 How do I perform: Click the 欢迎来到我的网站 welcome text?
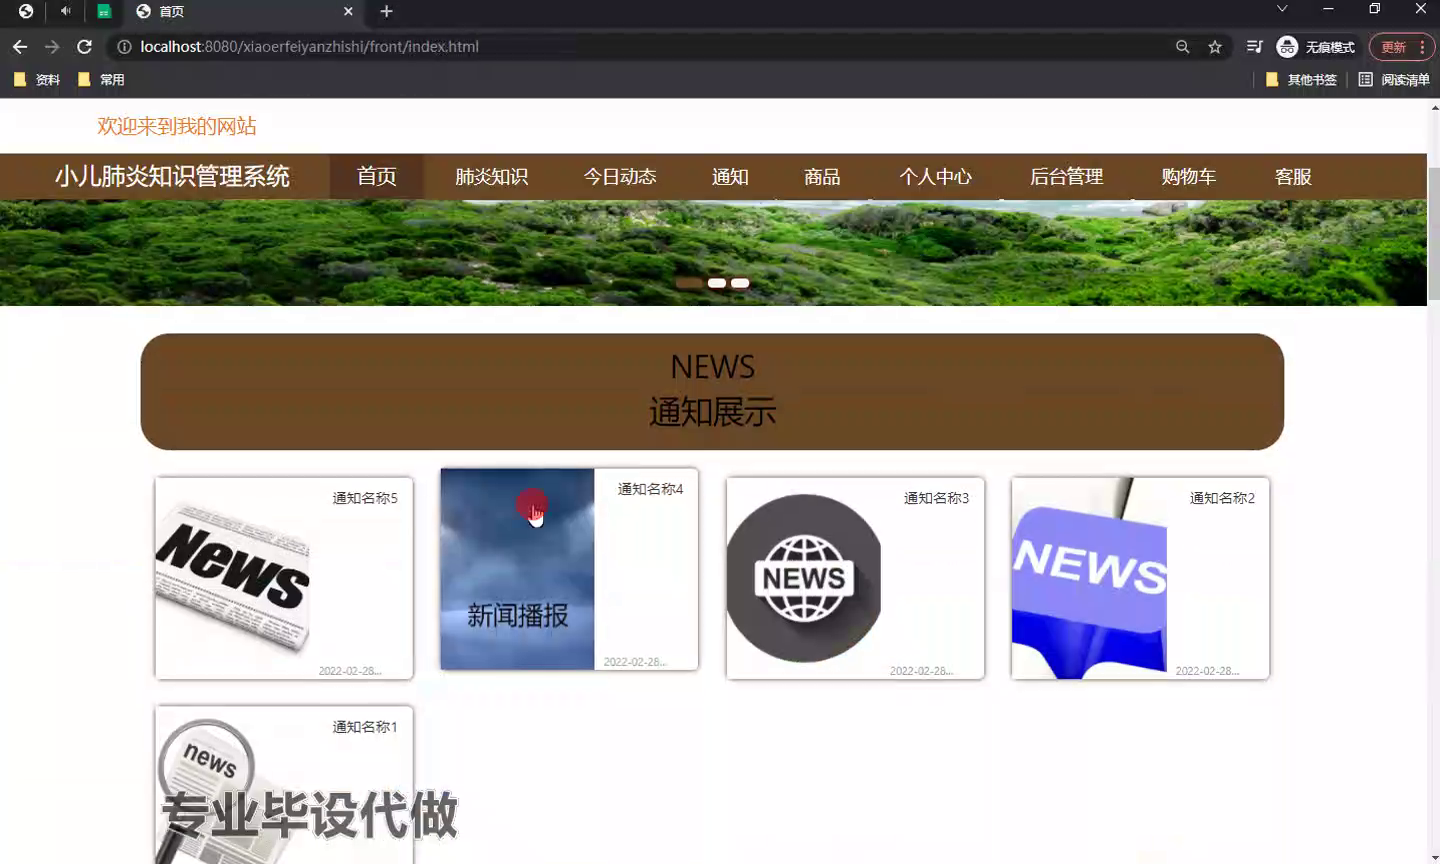[177, 126]
